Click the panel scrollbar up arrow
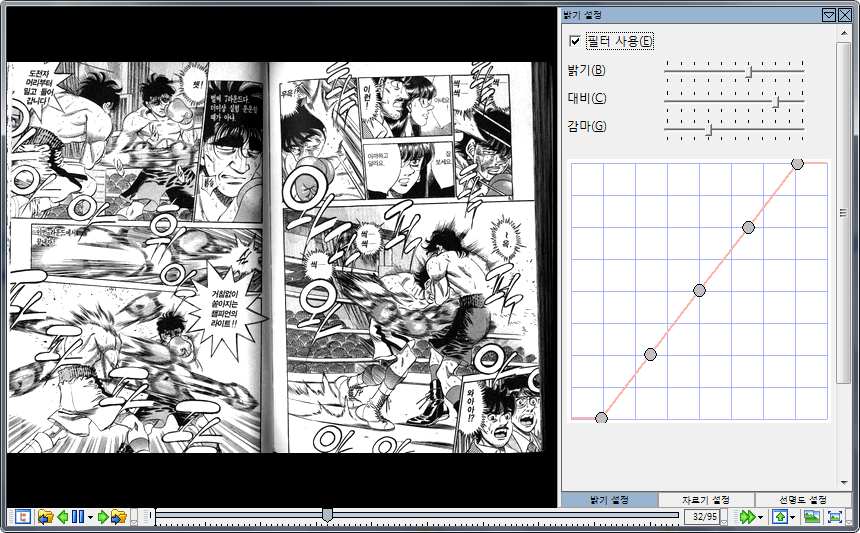This screenshot has height=533, width=860. pos(844,33)
